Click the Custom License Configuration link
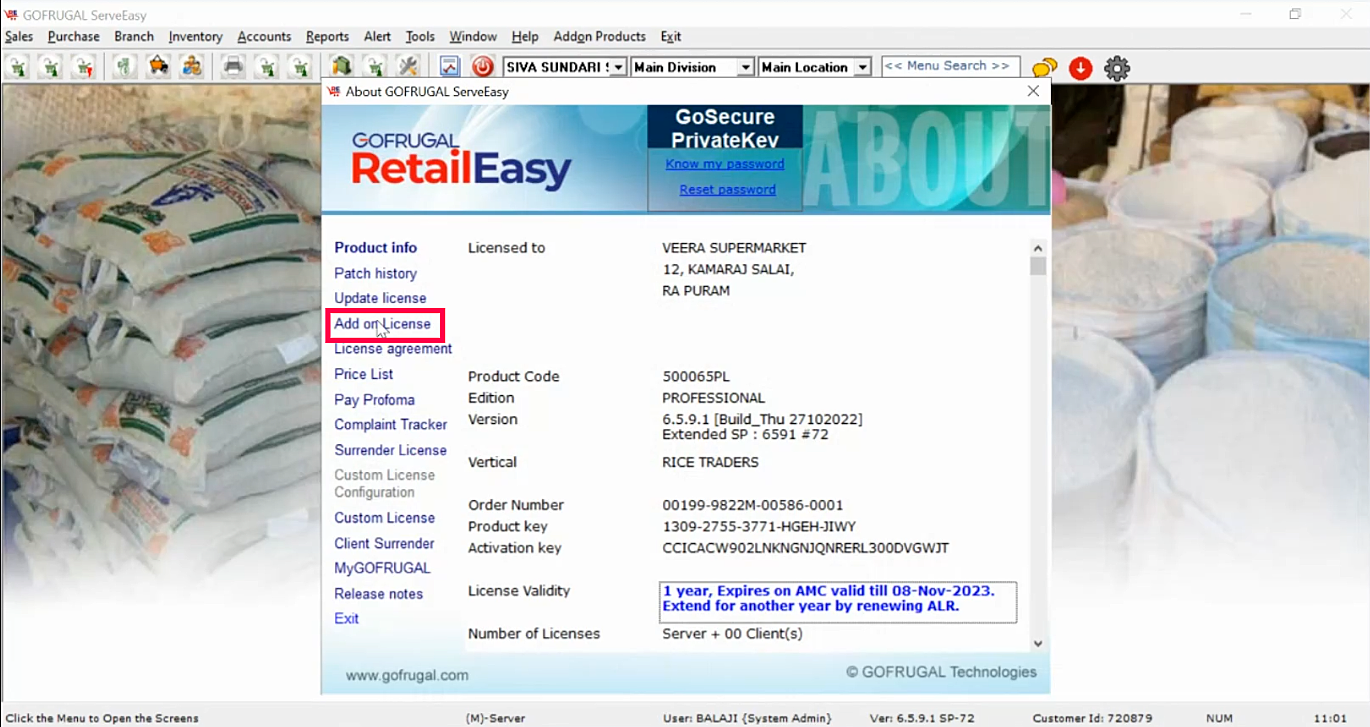 [384, 483]
